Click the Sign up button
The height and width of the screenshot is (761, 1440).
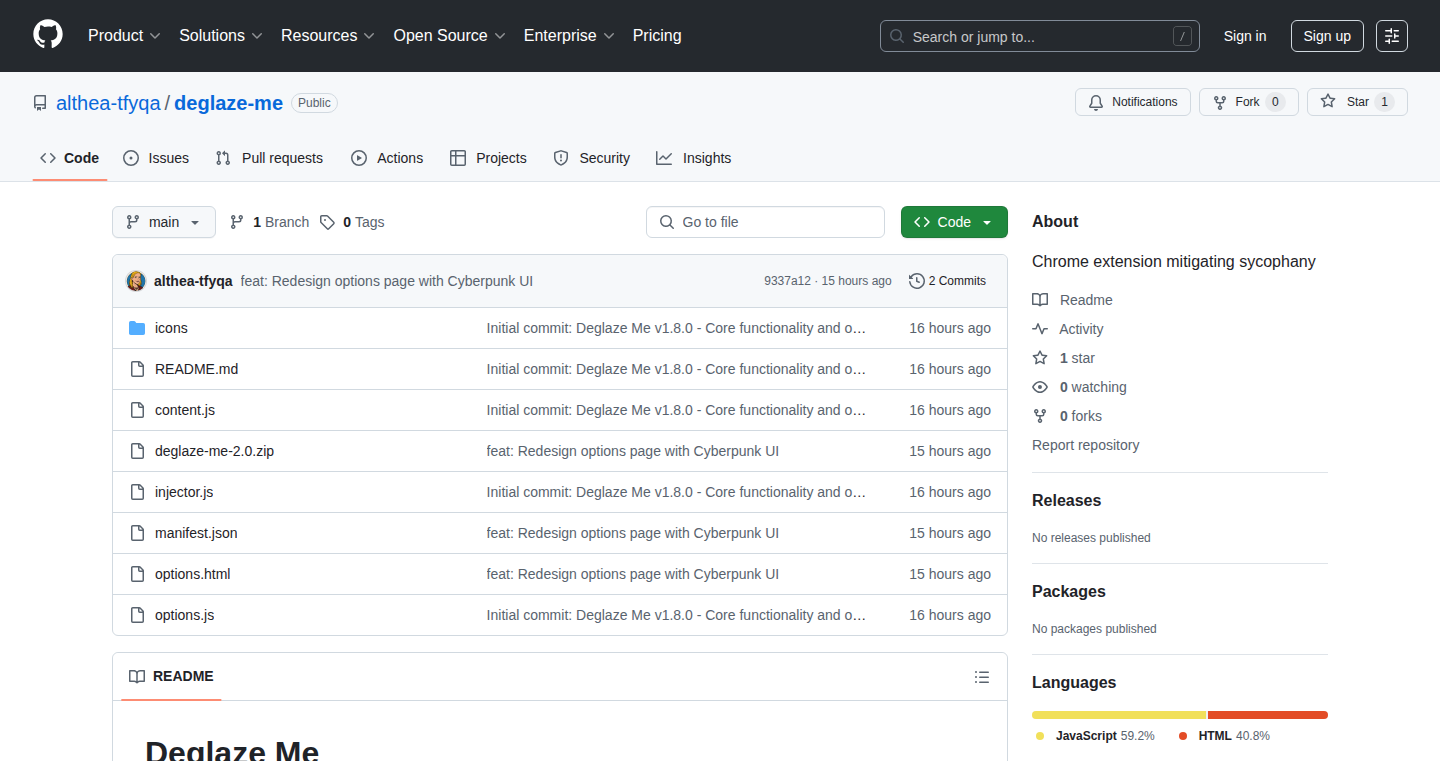pyautogui.click(x=1327, y=36)
